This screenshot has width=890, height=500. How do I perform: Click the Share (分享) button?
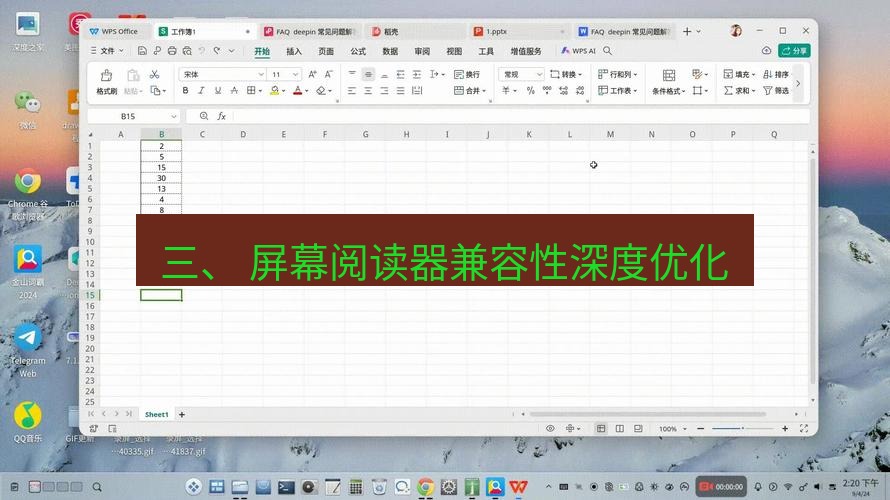click(794, 51)
